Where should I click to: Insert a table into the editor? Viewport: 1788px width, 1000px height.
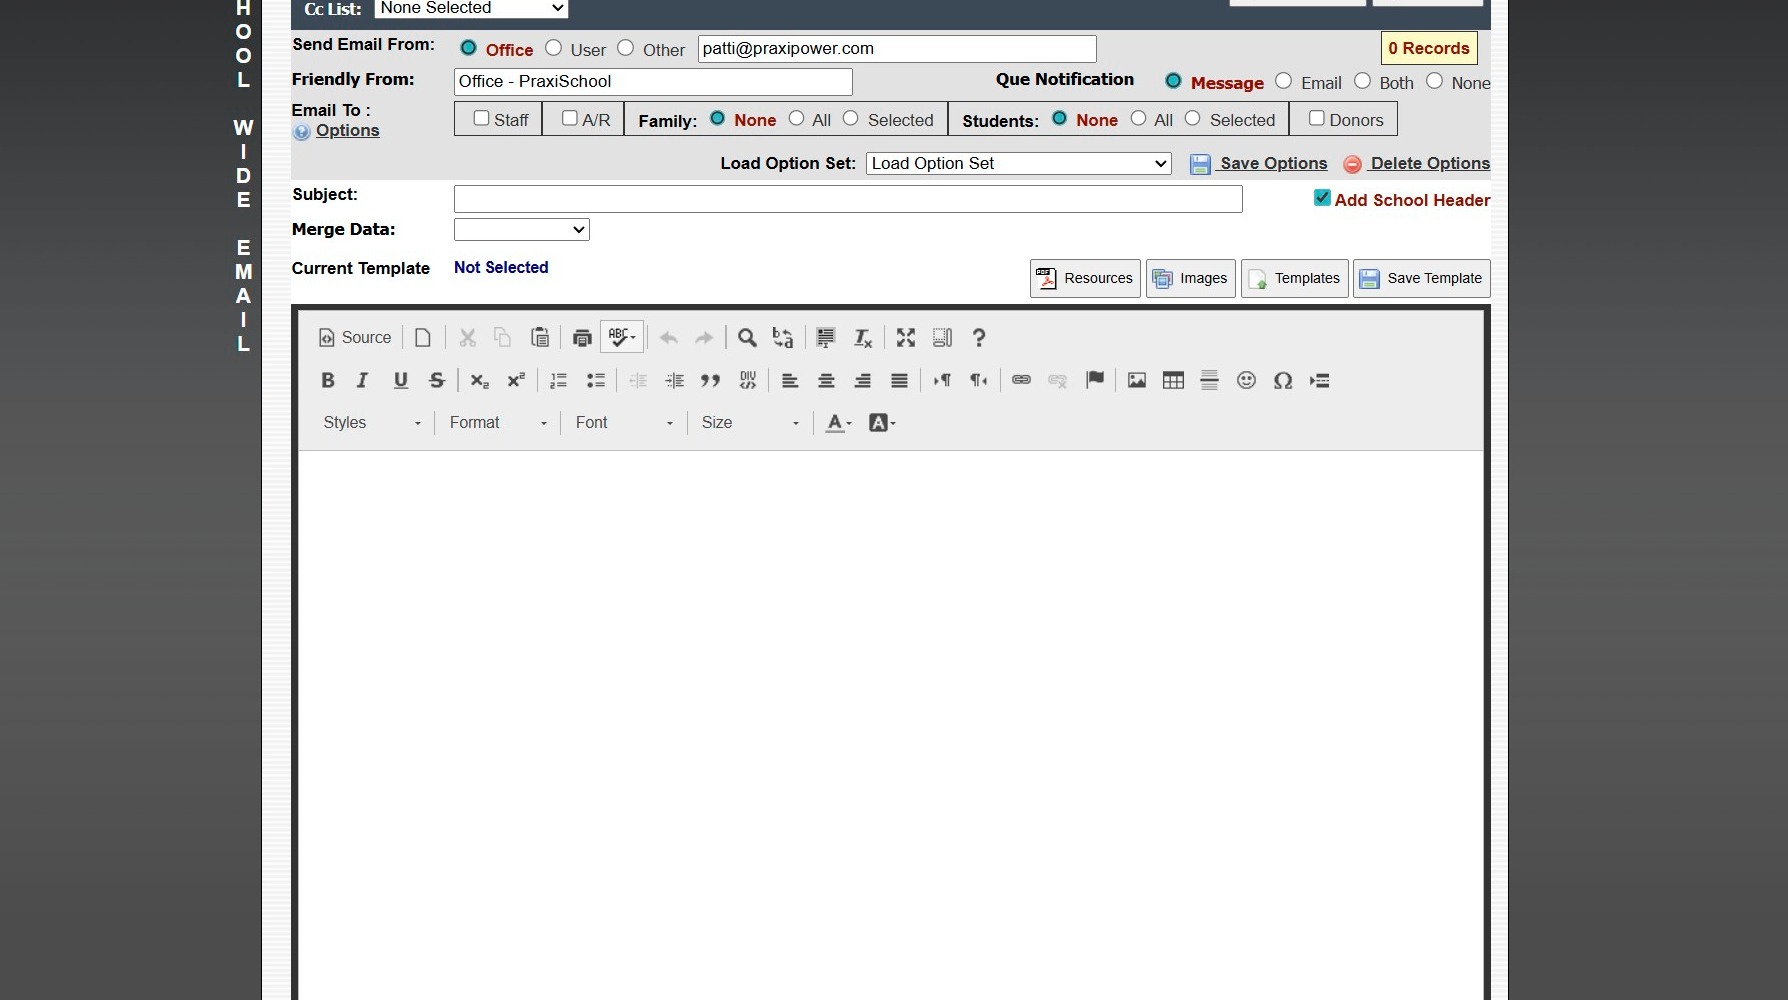1173,380
